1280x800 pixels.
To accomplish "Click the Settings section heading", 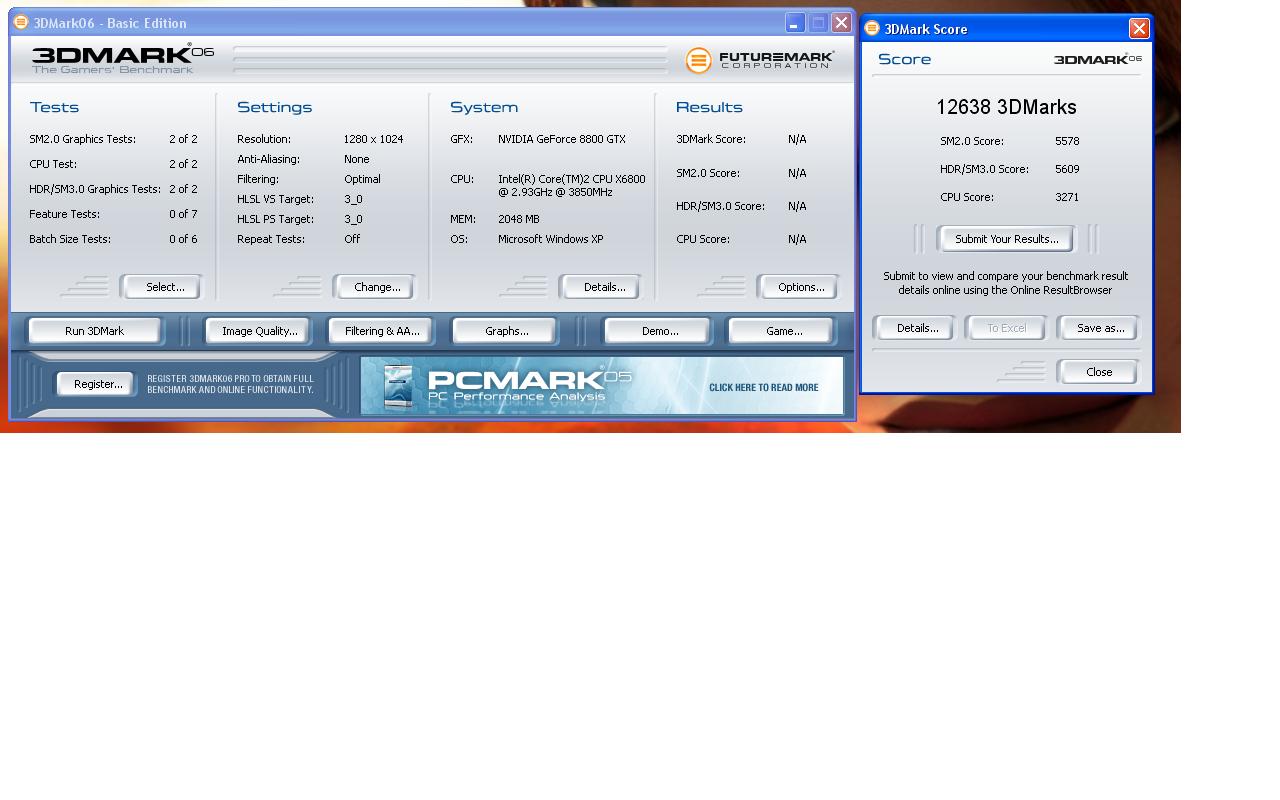I will tap(274, 107).
